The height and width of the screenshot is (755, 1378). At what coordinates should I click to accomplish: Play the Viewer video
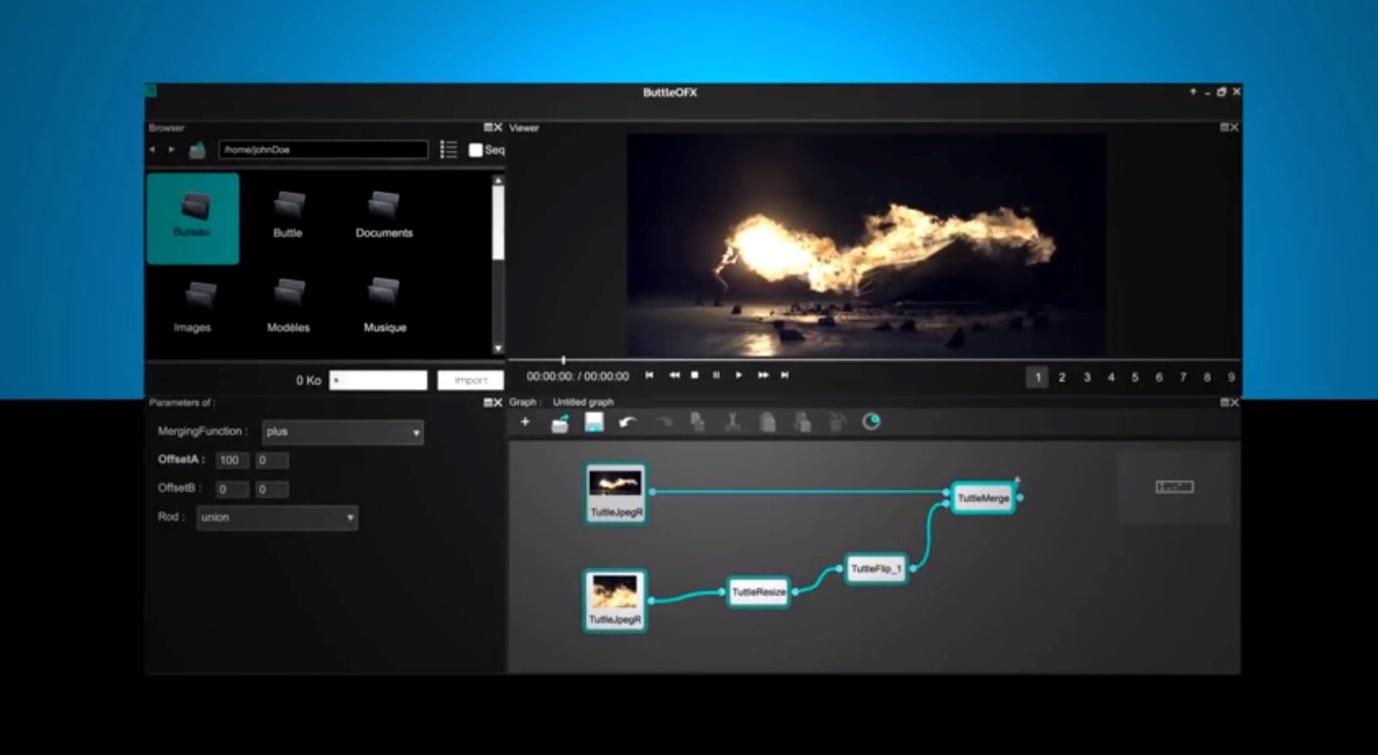click(x=739, y=376)
